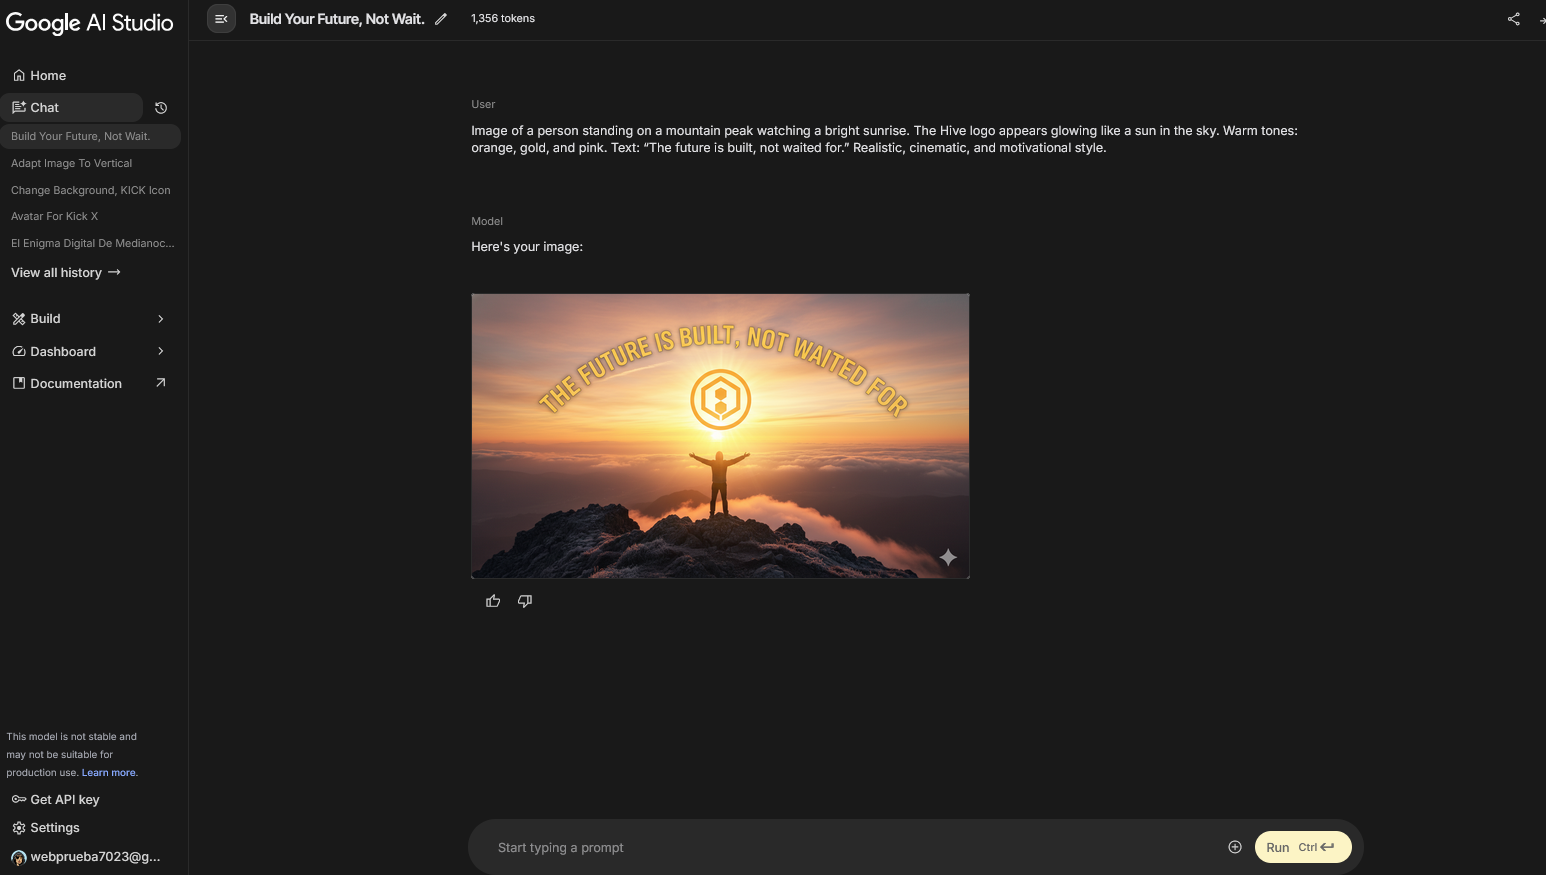Expand the Build chevron arrow
Screen dimensions: 1546x875
pos(161,319)
